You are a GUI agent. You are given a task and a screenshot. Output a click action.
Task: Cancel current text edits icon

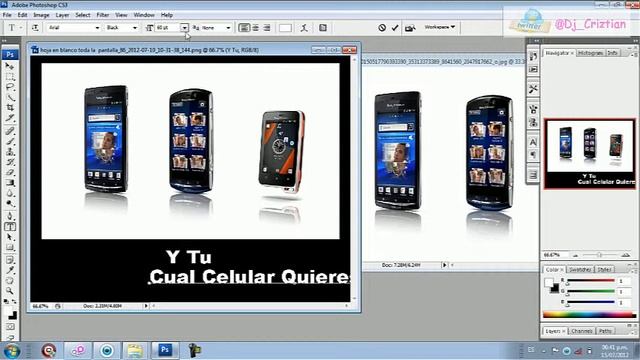pyautogui.click(x=382, y=28)
